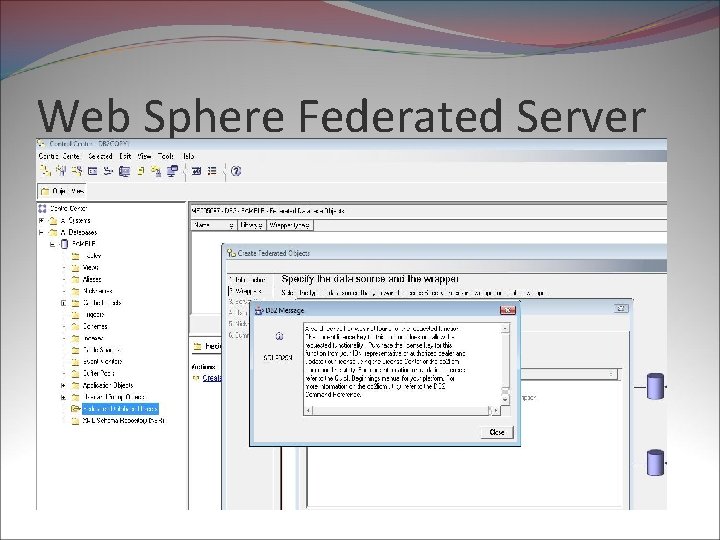Select the highlighted Federated Database Objects folder

tap(120, 409)
